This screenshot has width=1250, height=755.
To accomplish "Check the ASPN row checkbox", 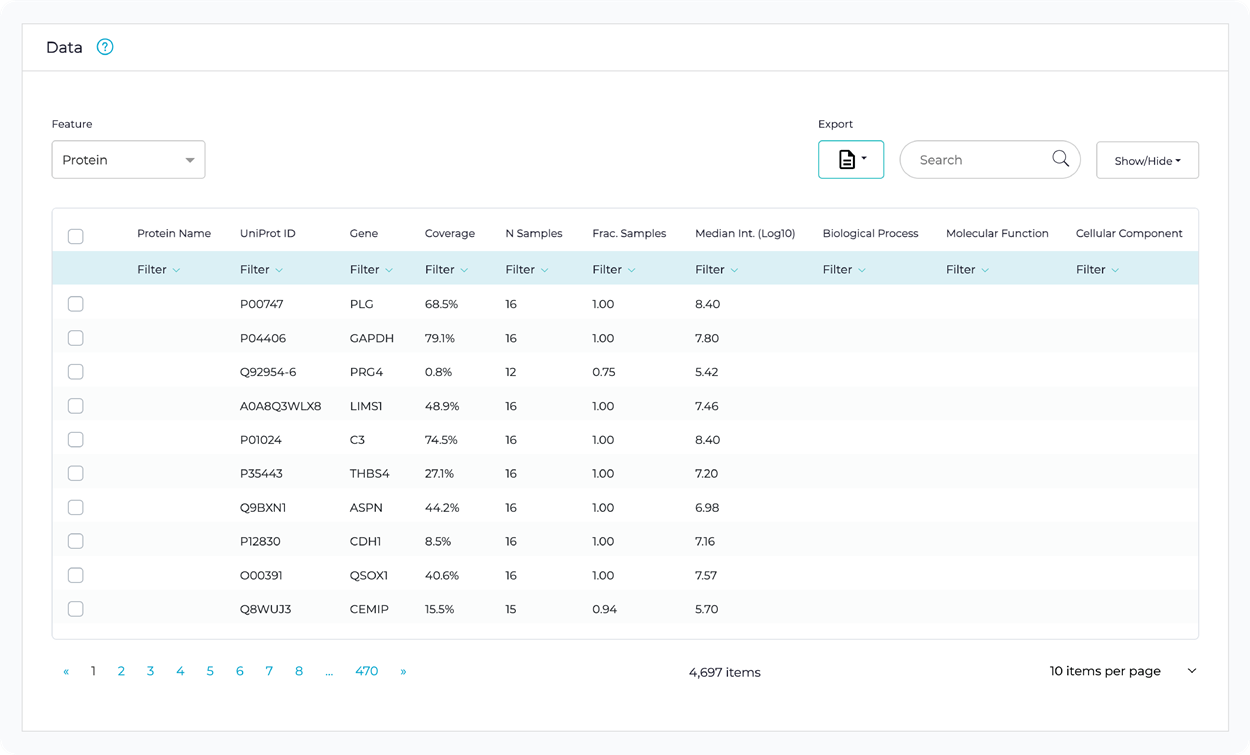I will click(76, 508).
